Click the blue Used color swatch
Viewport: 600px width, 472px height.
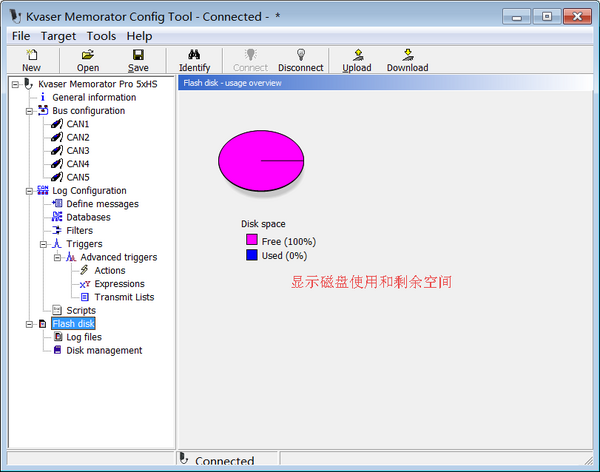coord(252,255)
